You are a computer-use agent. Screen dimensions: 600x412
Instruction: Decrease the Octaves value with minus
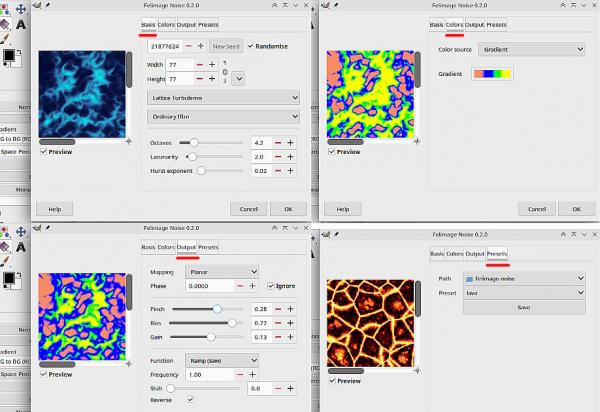(x=278, y=143)
